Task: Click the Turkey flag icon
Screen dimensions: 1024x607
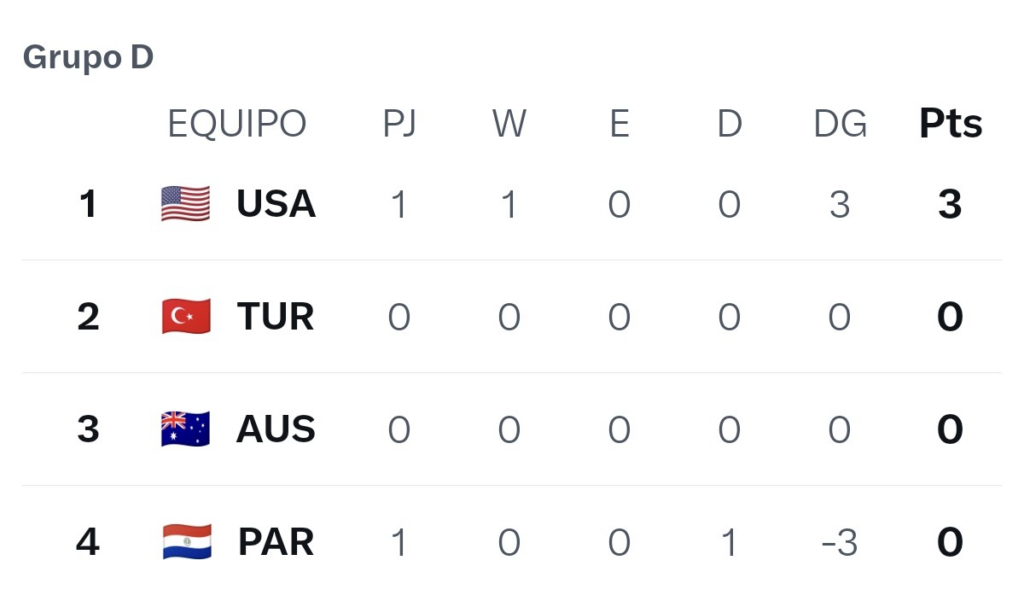Action: (x=186, y=316)
